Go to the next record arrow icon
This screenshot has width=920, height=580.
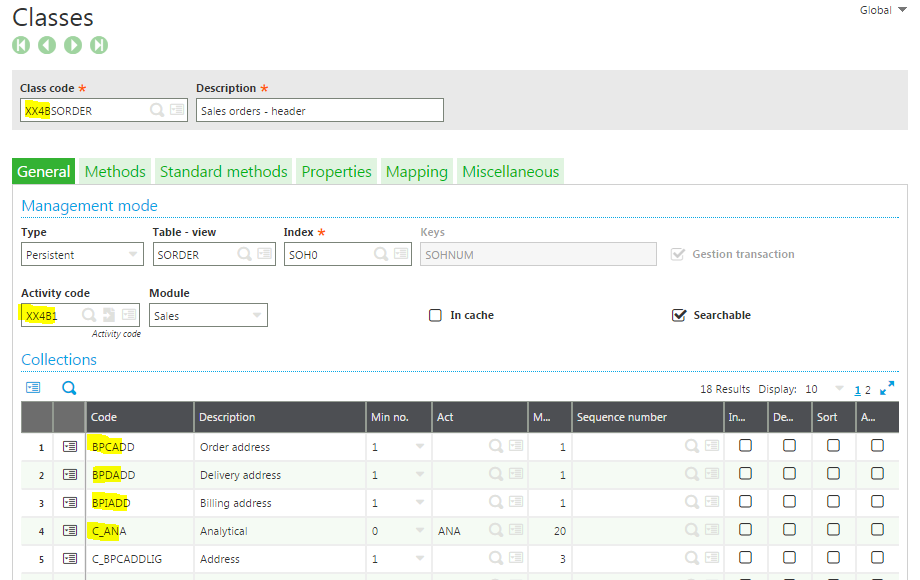73,45
